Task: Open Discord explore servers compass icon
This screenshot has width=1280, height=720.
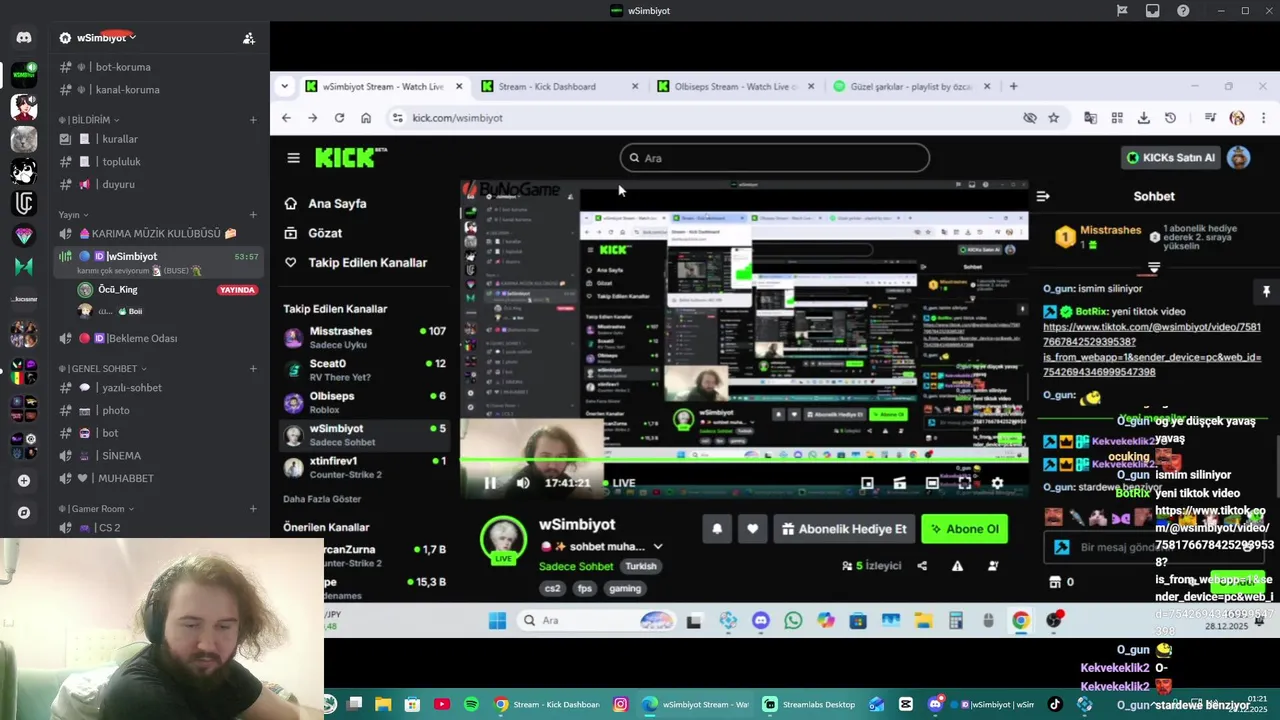Action: 24,512
